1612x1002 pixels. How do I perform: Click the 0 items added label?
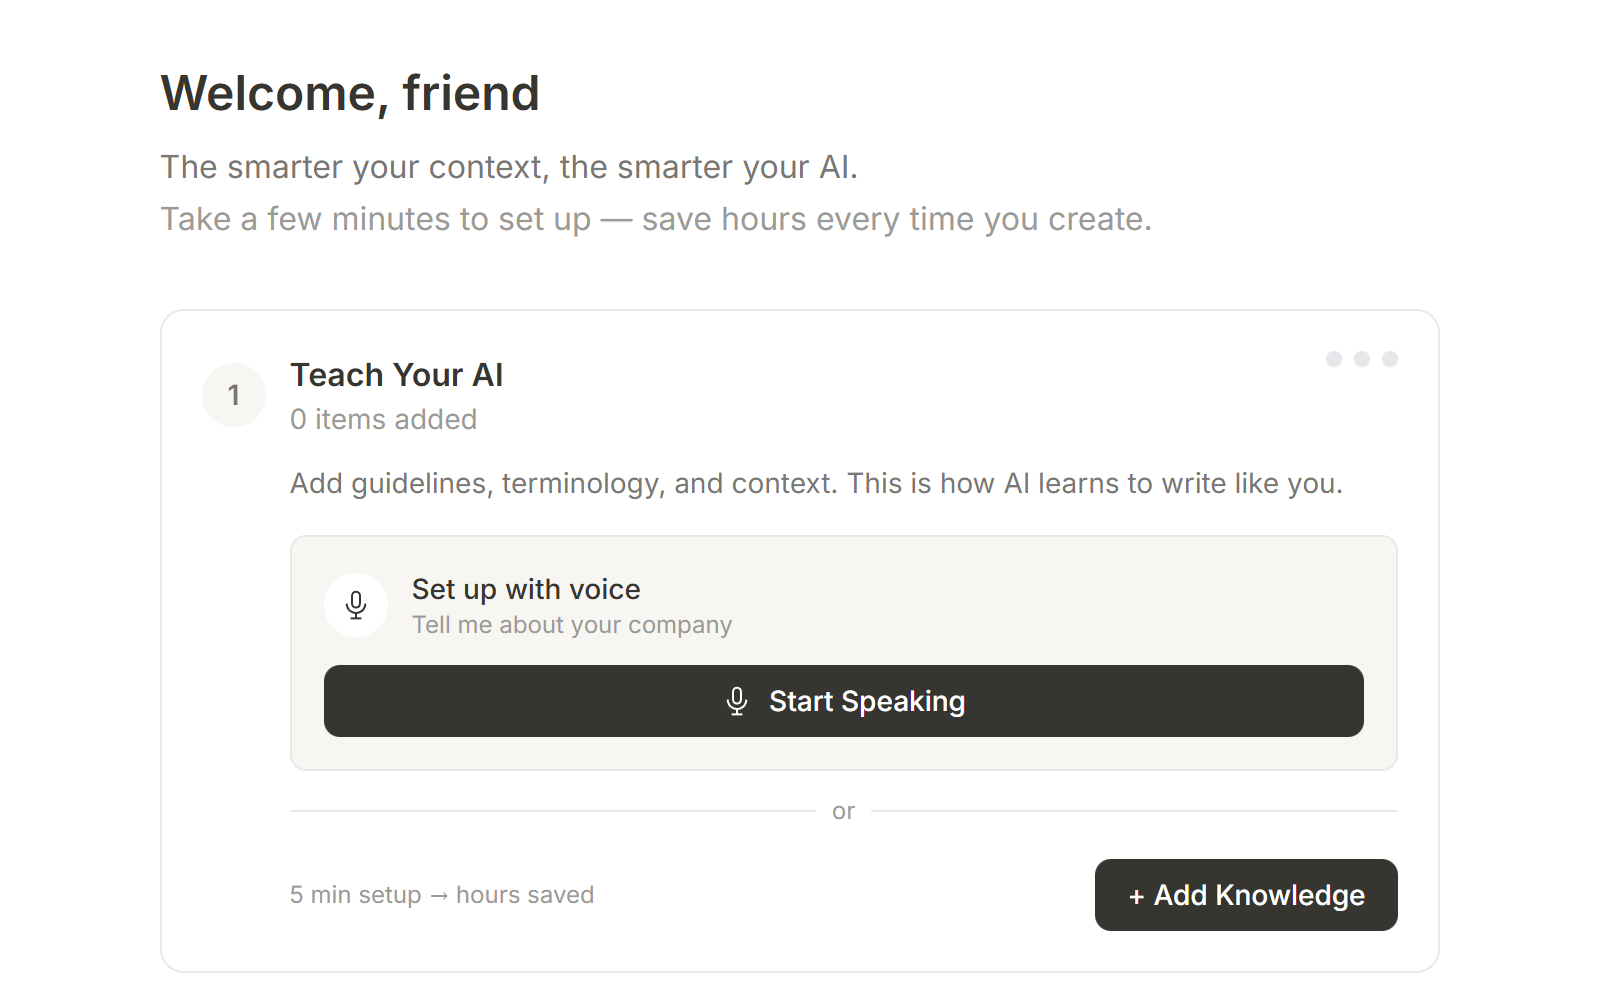click(x=383, y=419)
